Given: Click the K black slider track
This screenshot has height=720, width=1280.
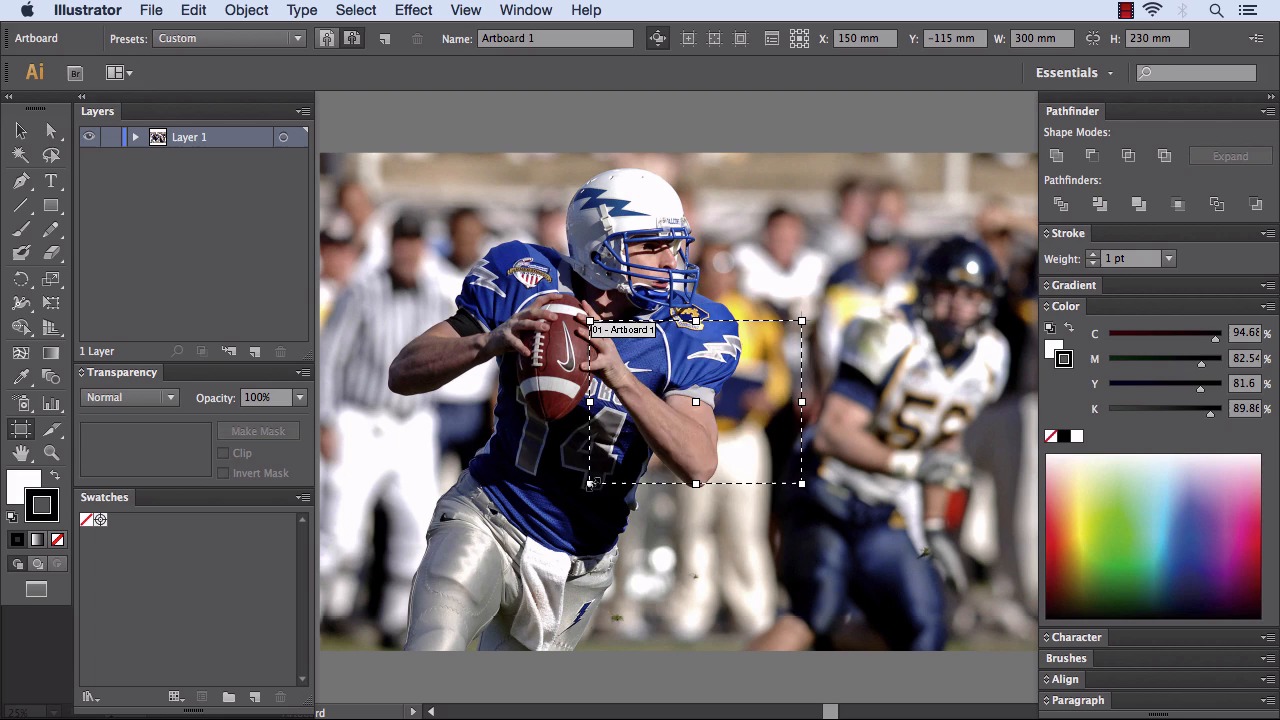Looking at the screenshot, I should pos(1165,409).
